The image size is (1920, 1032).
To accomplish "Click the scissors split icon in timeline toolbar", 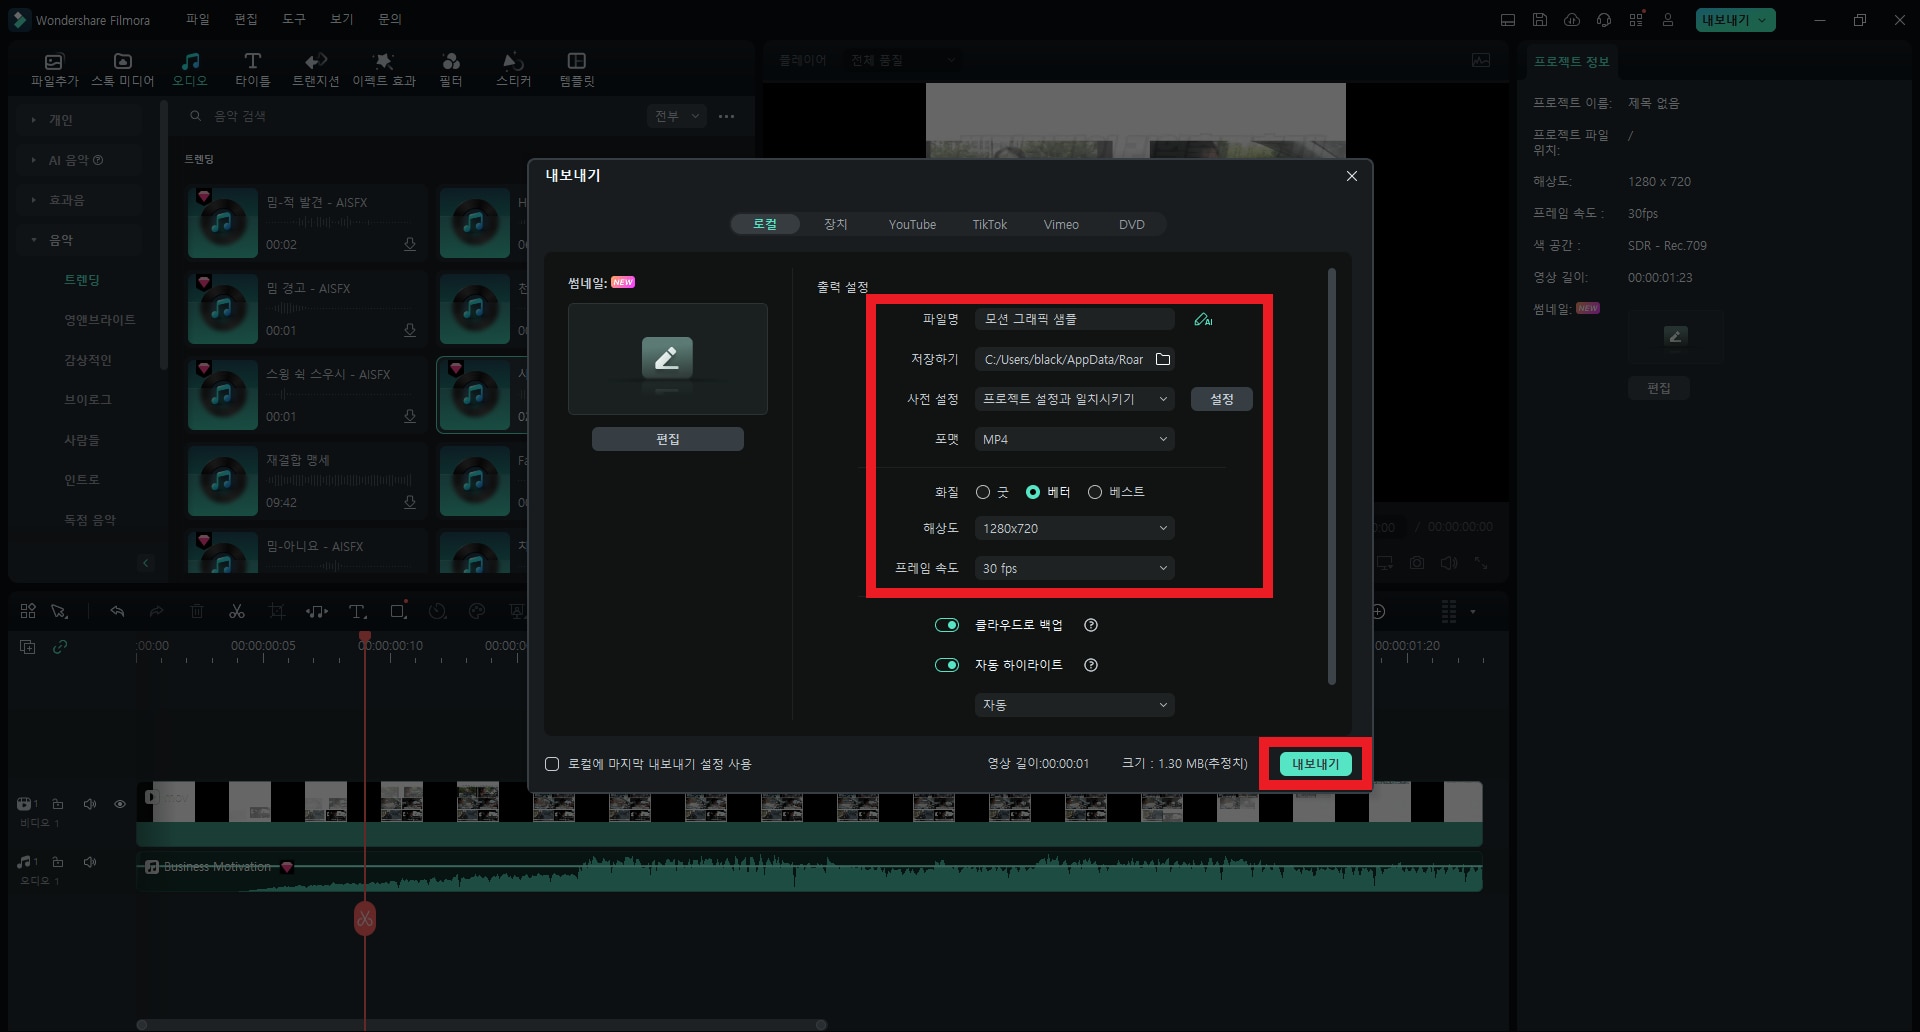I will (x=237, y=611).
